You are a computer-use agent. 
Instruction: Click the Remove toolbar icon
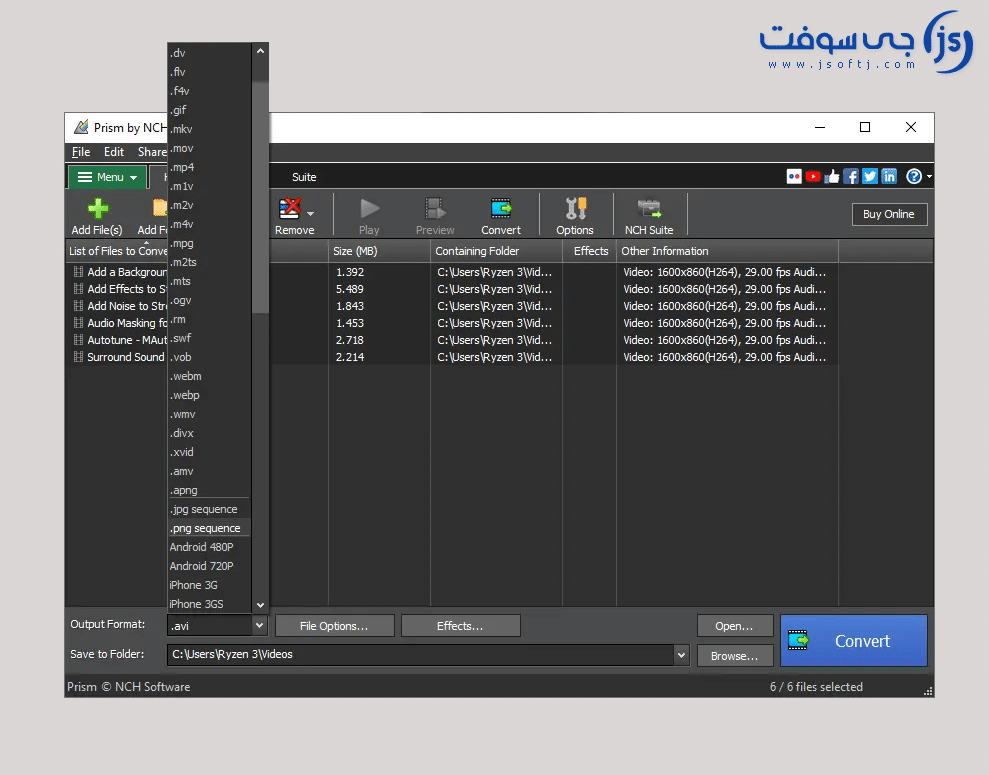pos(290,208)
